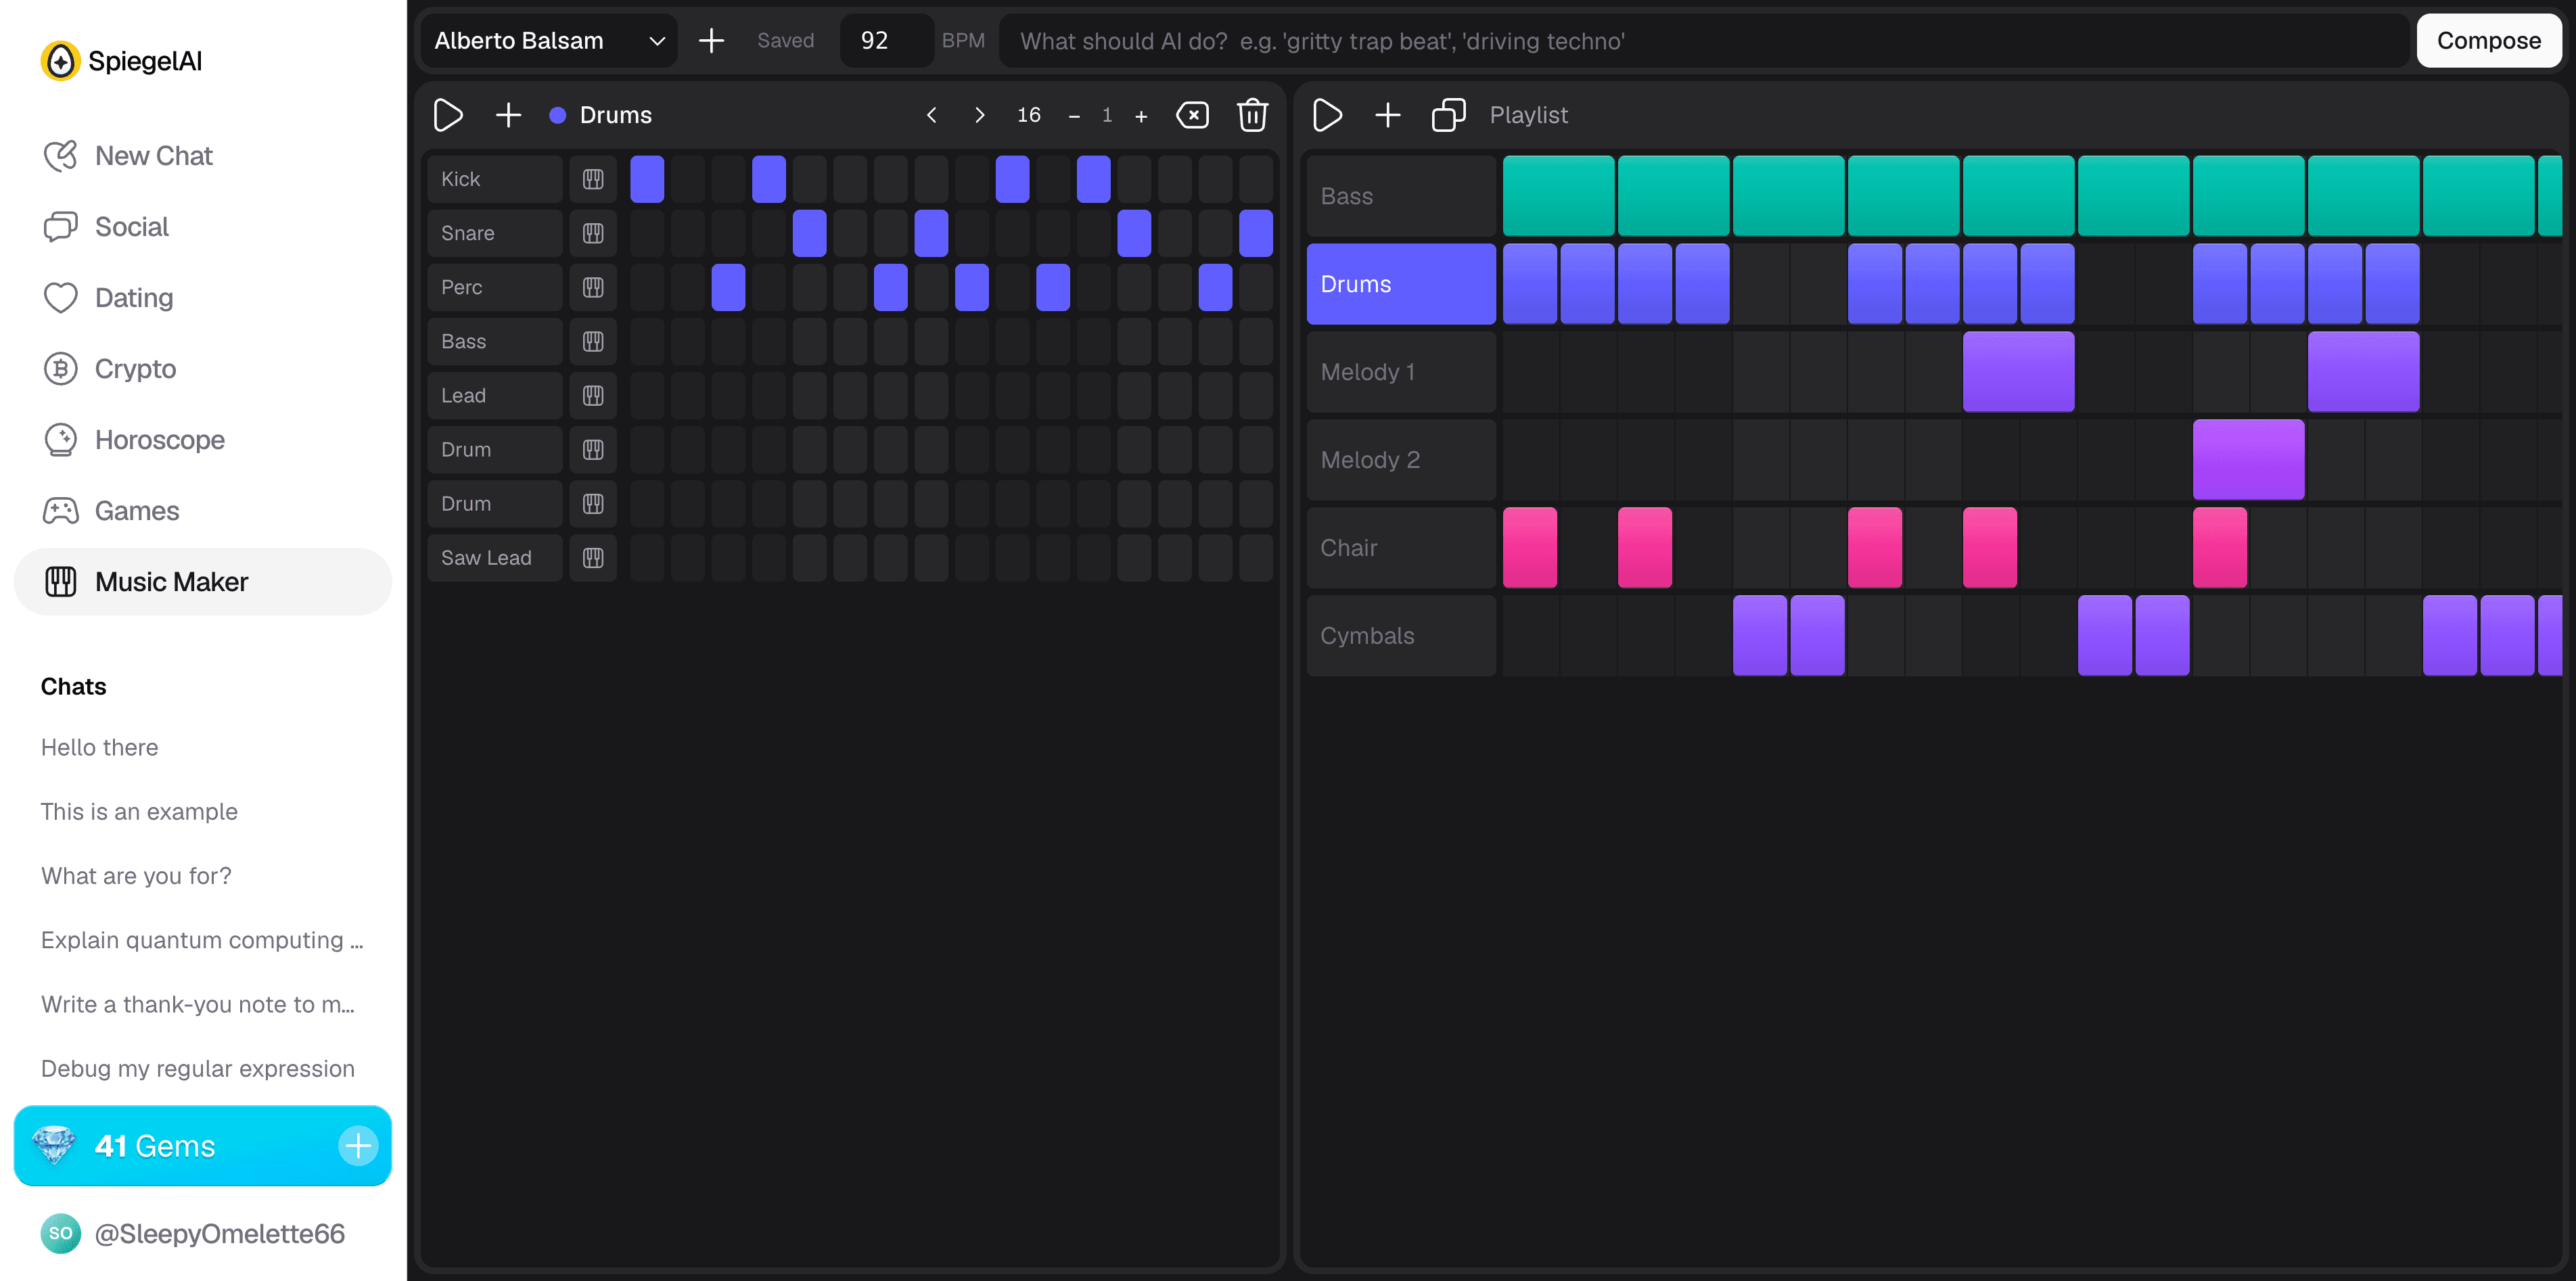Enable the first step on the Lead track
Image resolution: width=2576 pixels, height=1281 pixels.
(647, 395)
